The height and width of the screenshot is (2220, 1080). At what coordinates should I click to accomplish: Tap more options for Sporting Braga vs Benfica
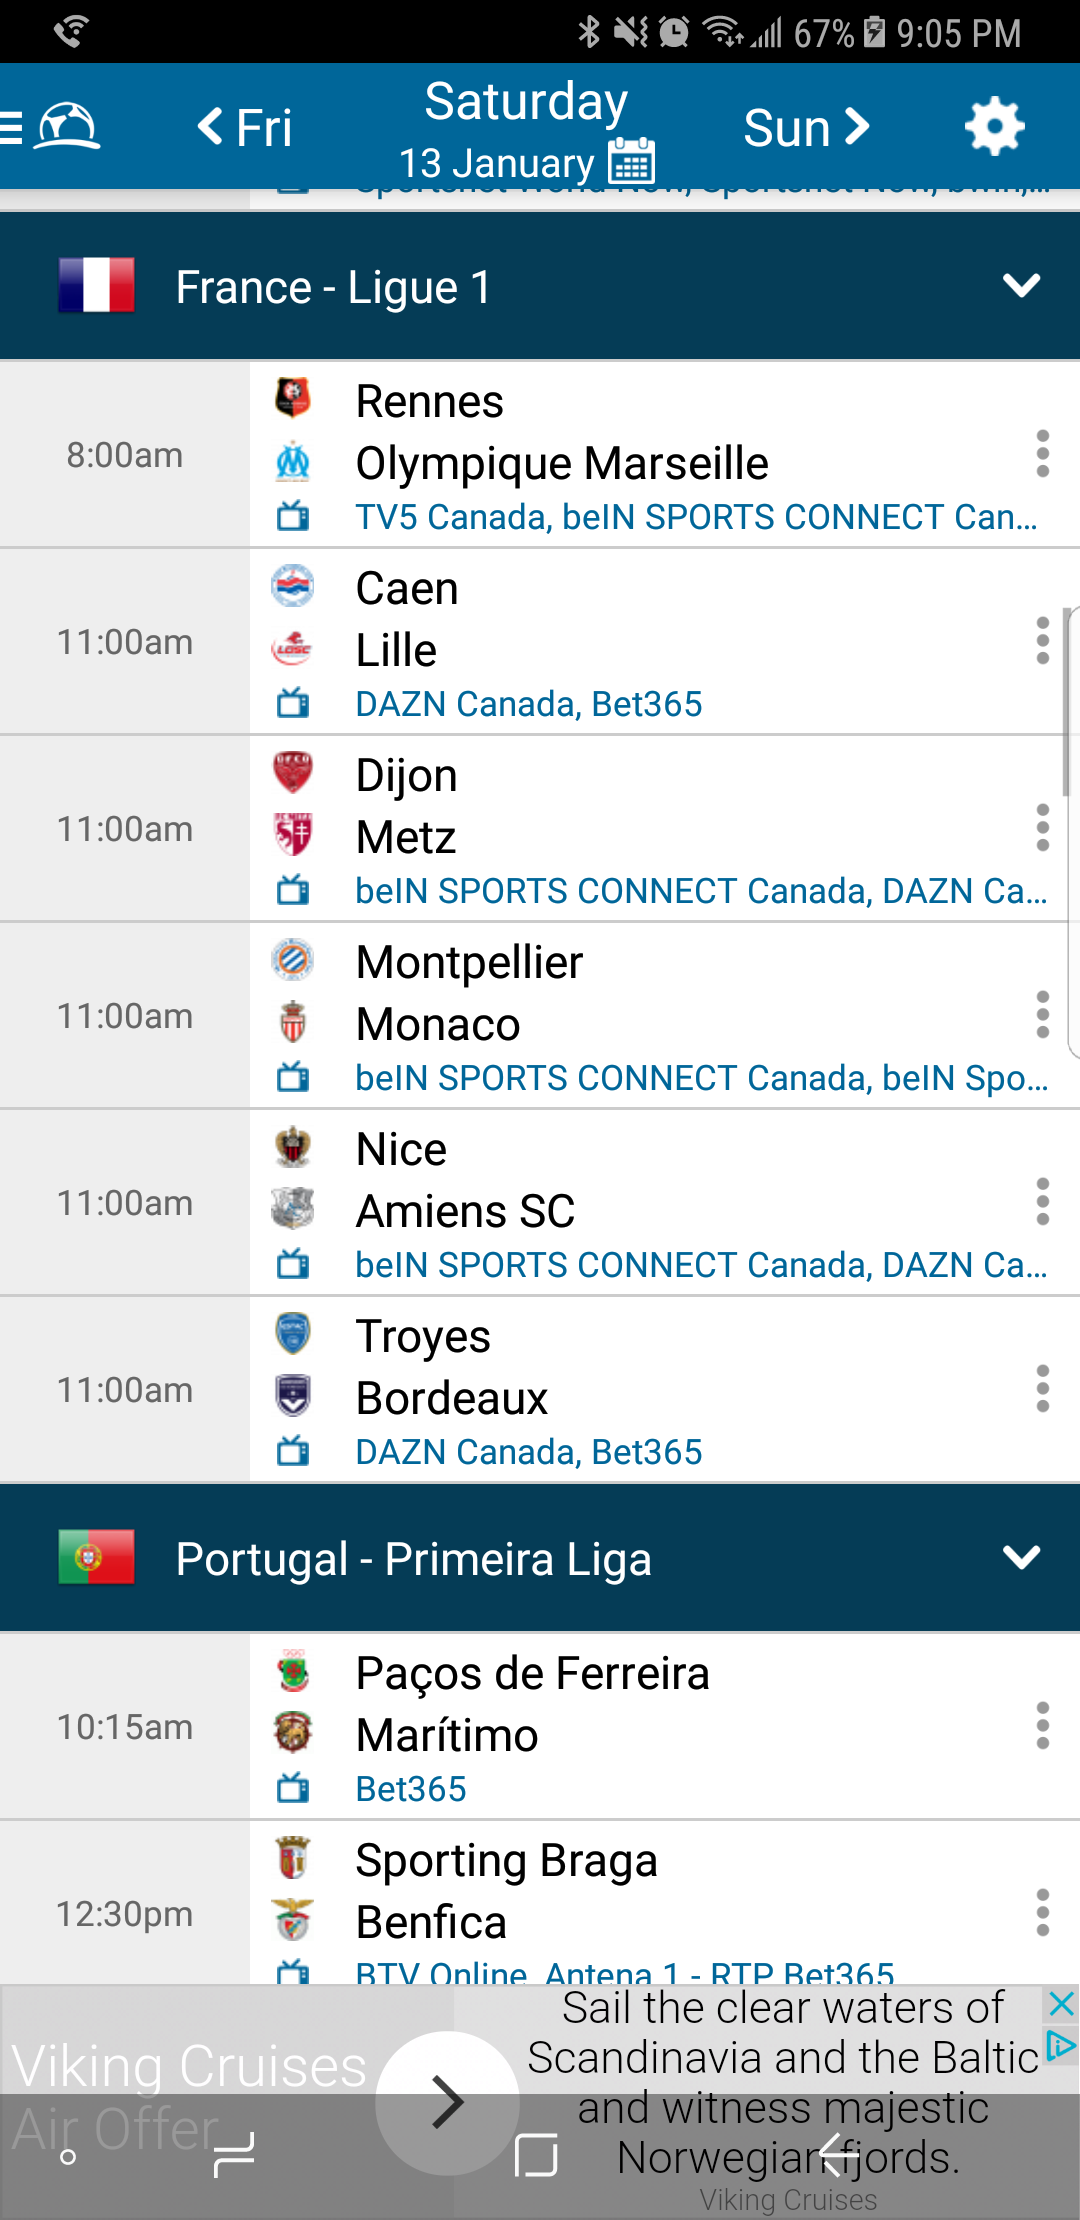pos(1042,1913)
